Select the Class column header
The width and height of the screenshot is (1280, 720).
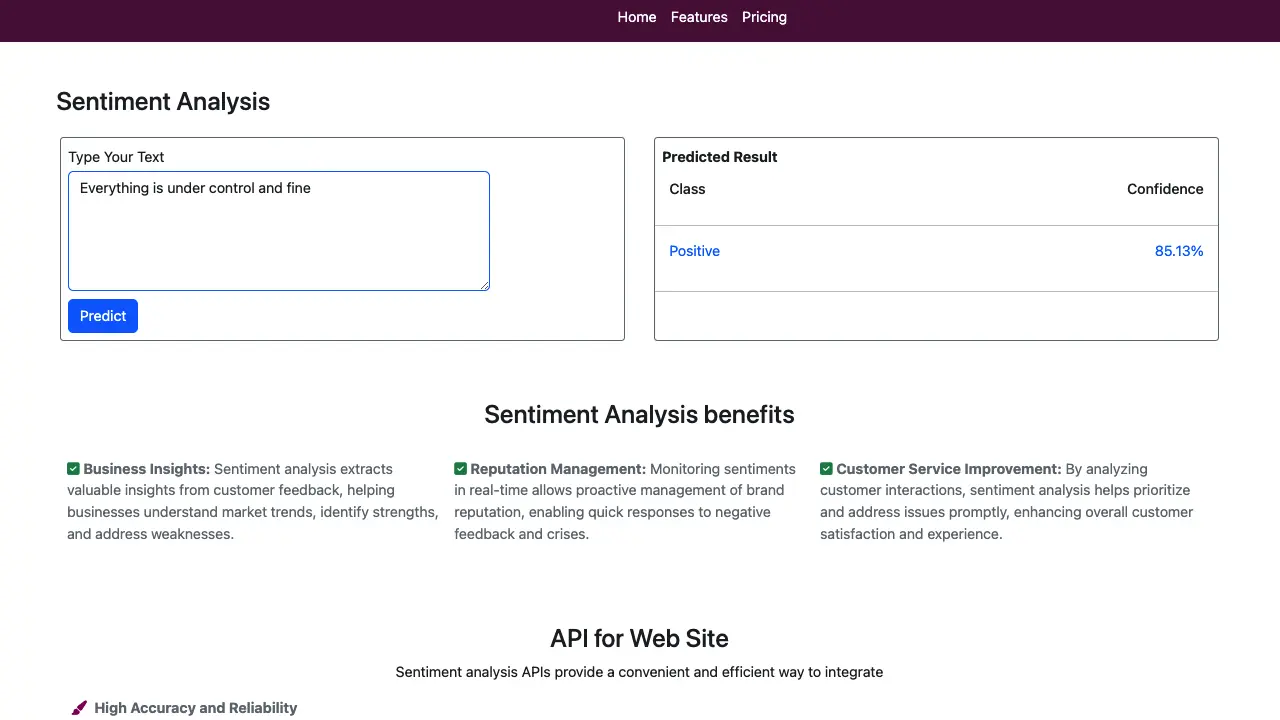point(687,189)
